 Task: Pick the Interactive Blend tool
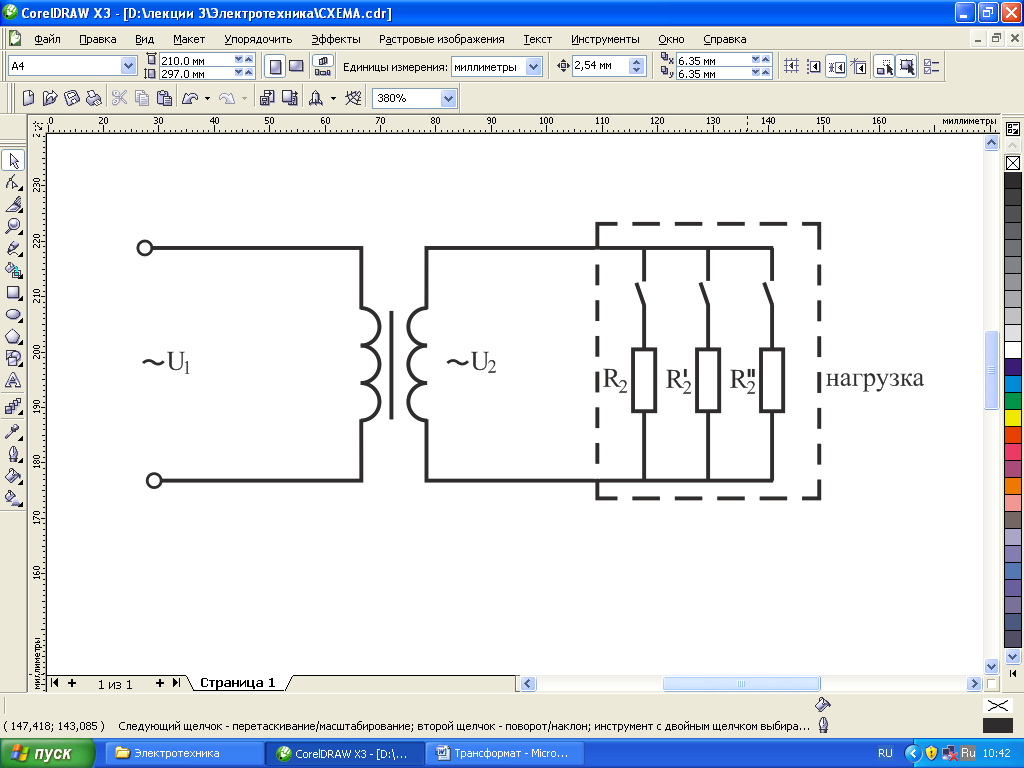pos(14,407)
